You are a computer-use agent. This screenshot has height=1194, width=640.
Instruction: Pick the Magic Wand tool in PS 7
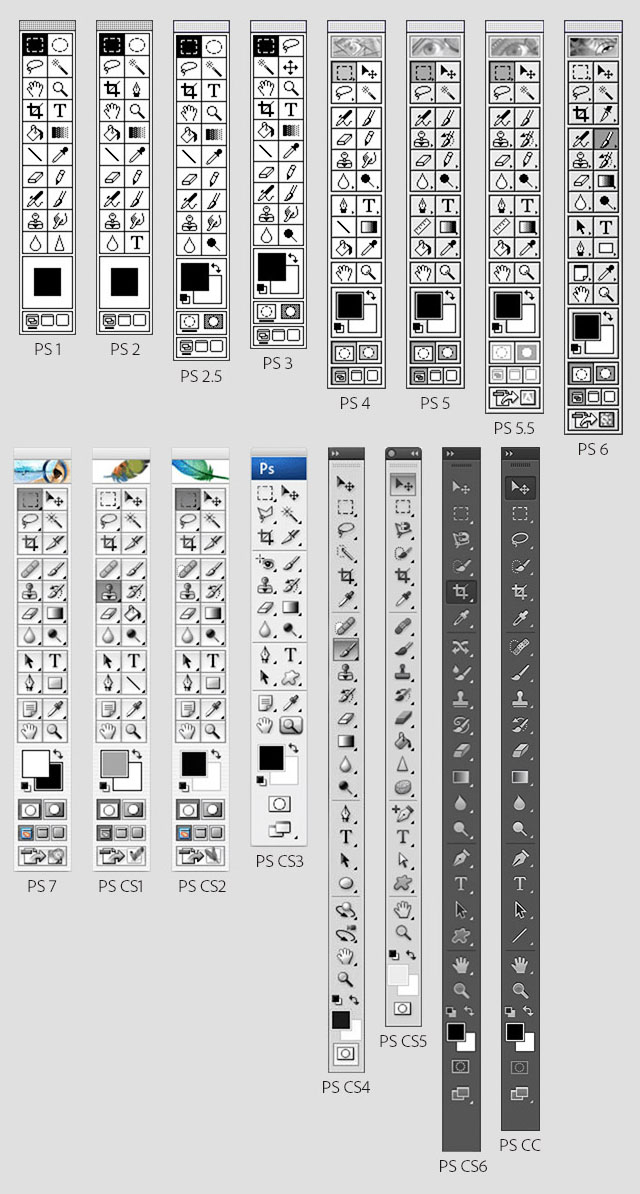click(x=53, y=520)
